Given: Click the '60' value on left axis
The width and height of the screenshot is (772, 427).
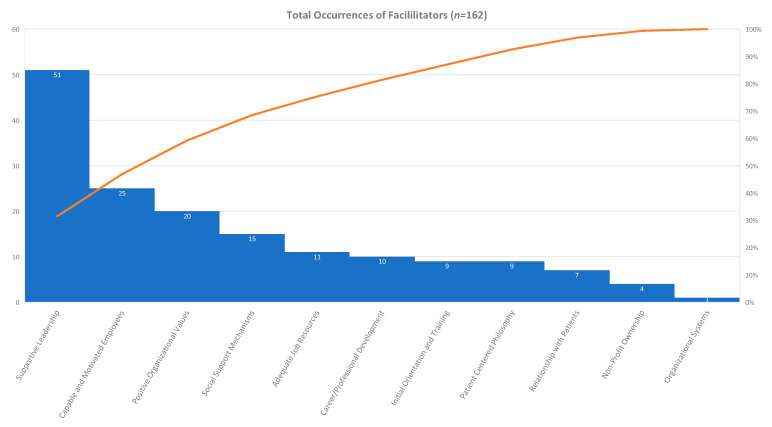Looking at the screenshot, I should point(13,29).
